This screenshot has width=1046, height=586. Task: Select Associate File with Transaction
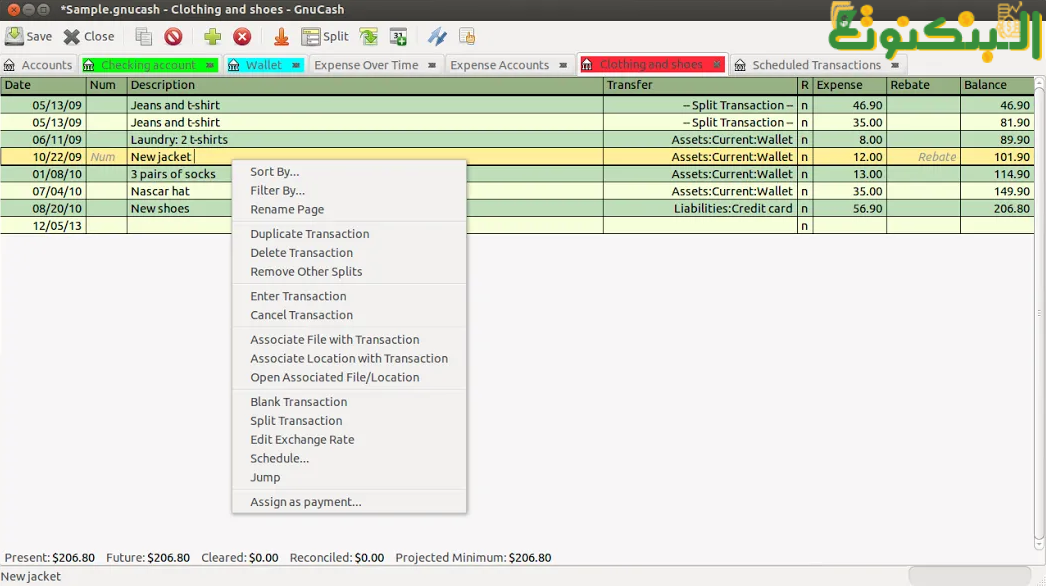(349, 339)
